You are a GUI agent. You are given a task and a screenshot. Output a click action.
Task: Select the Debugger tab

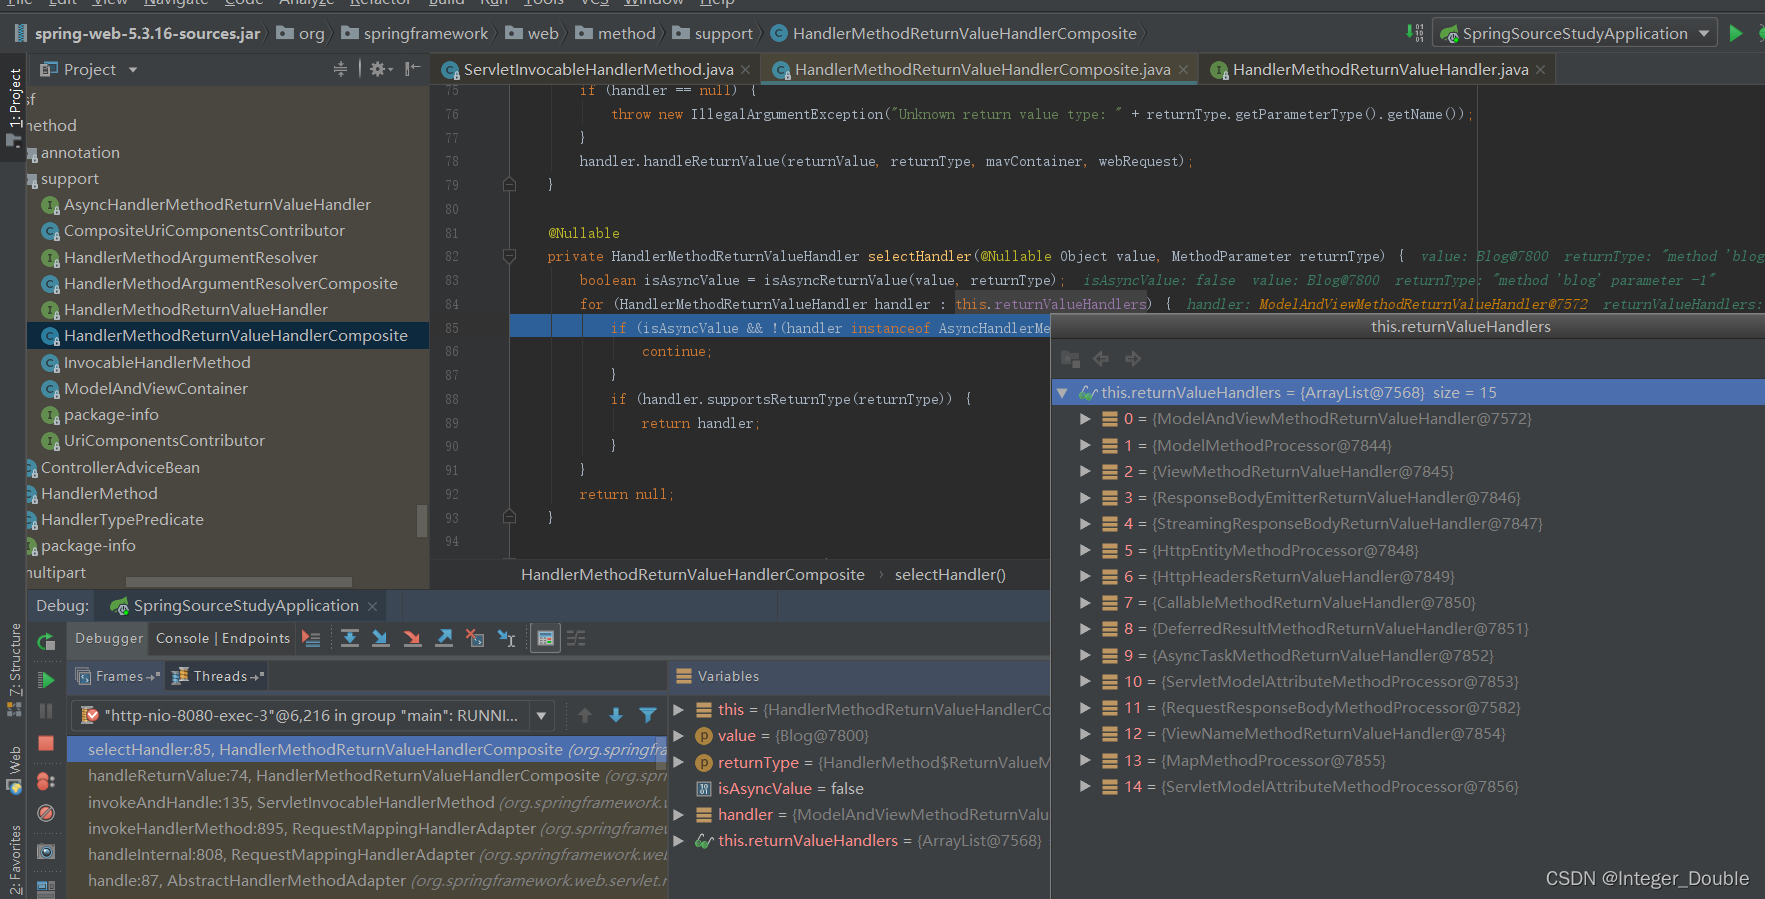point(109,638)
